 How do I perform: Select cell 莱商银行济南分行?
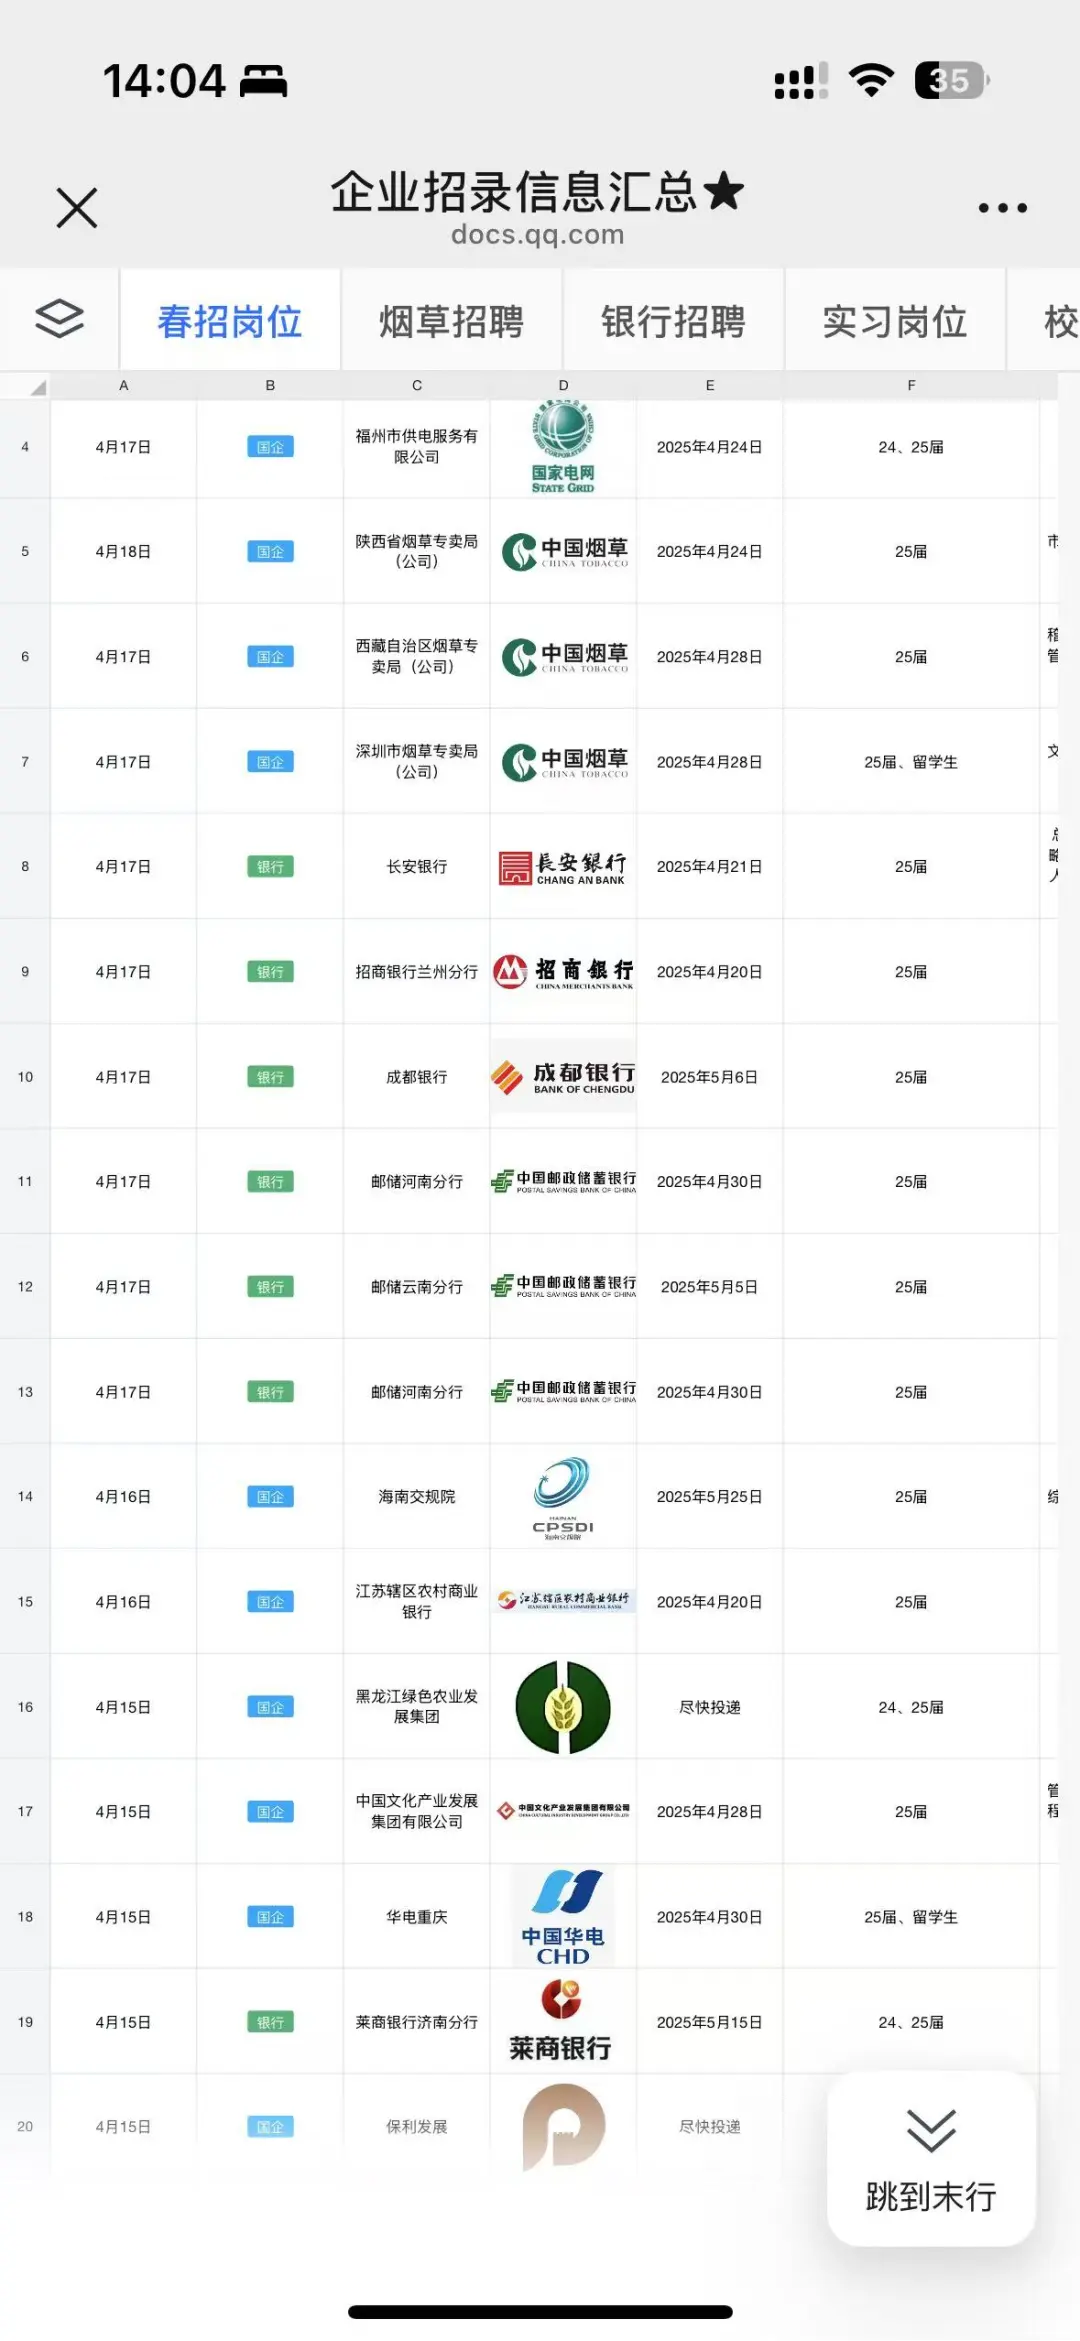pos(417,2022)
